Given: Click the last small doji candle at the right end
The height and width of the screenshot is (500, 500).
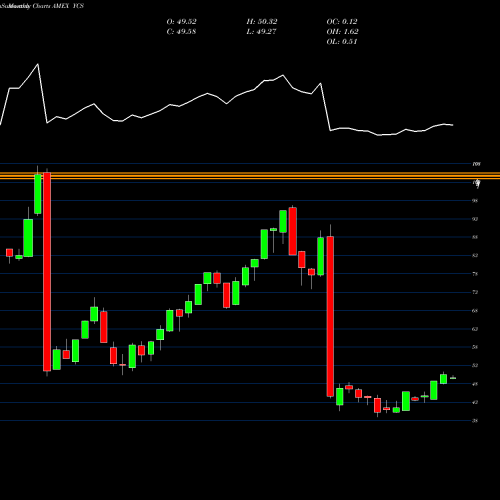Looking at the screenshot, I should tap(453, 378).
